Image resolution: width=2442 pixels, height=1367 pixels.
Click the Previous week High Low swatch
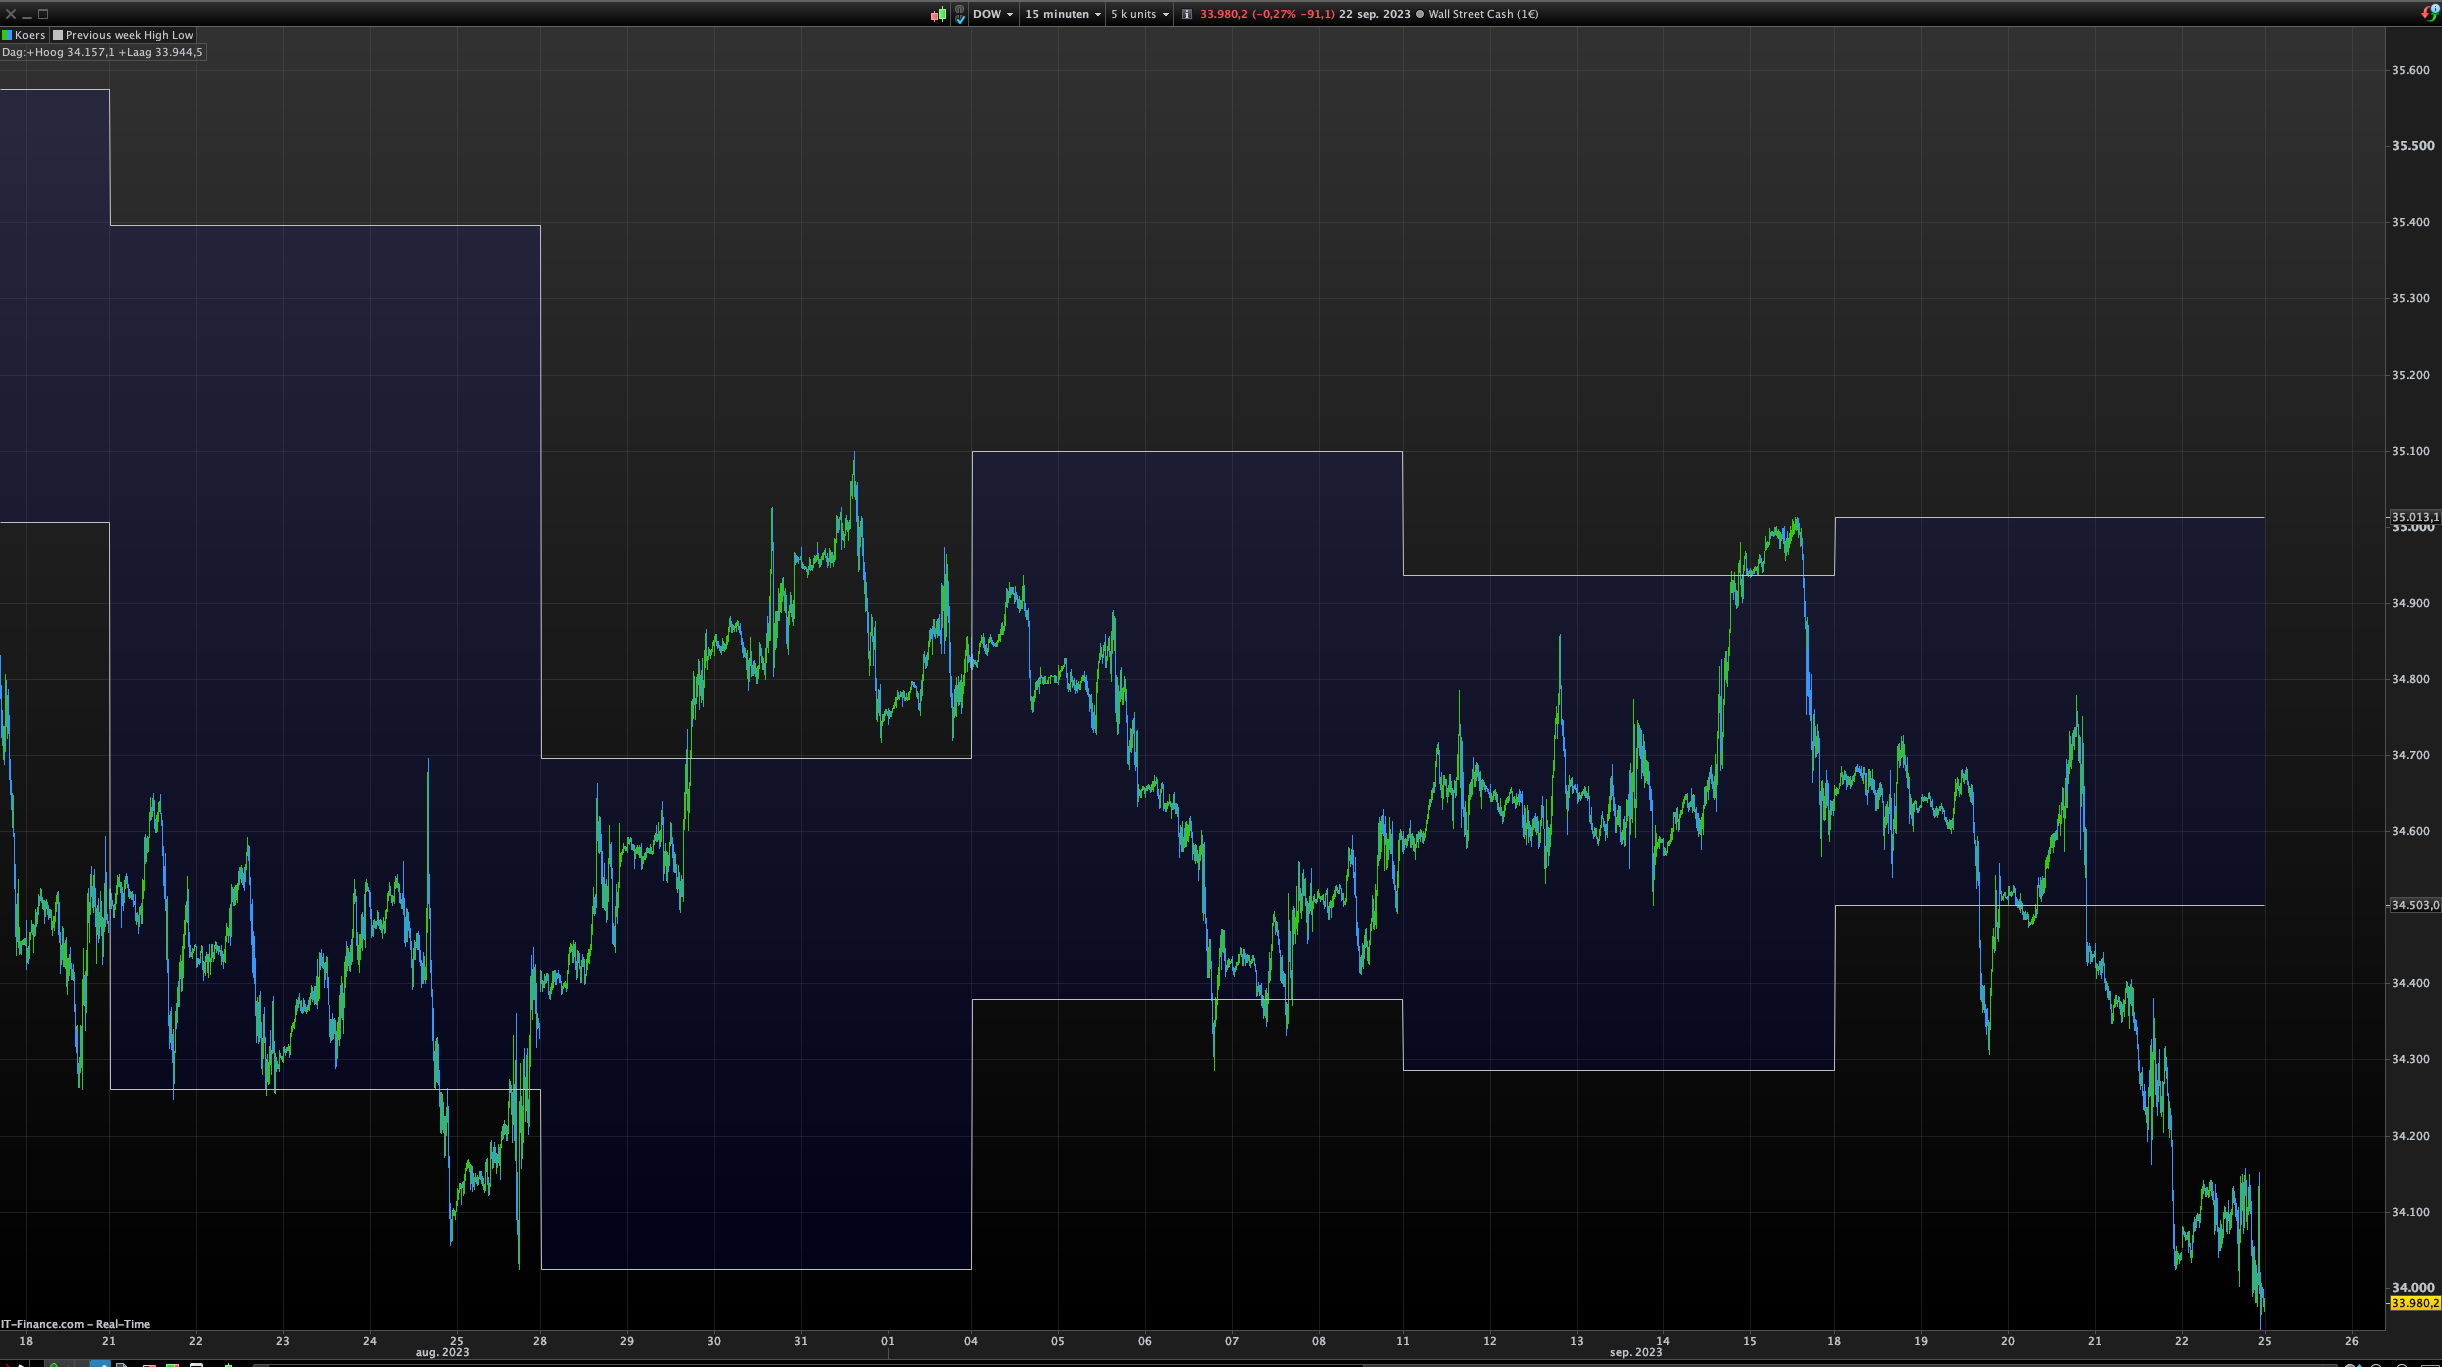(x=58, y=35)
